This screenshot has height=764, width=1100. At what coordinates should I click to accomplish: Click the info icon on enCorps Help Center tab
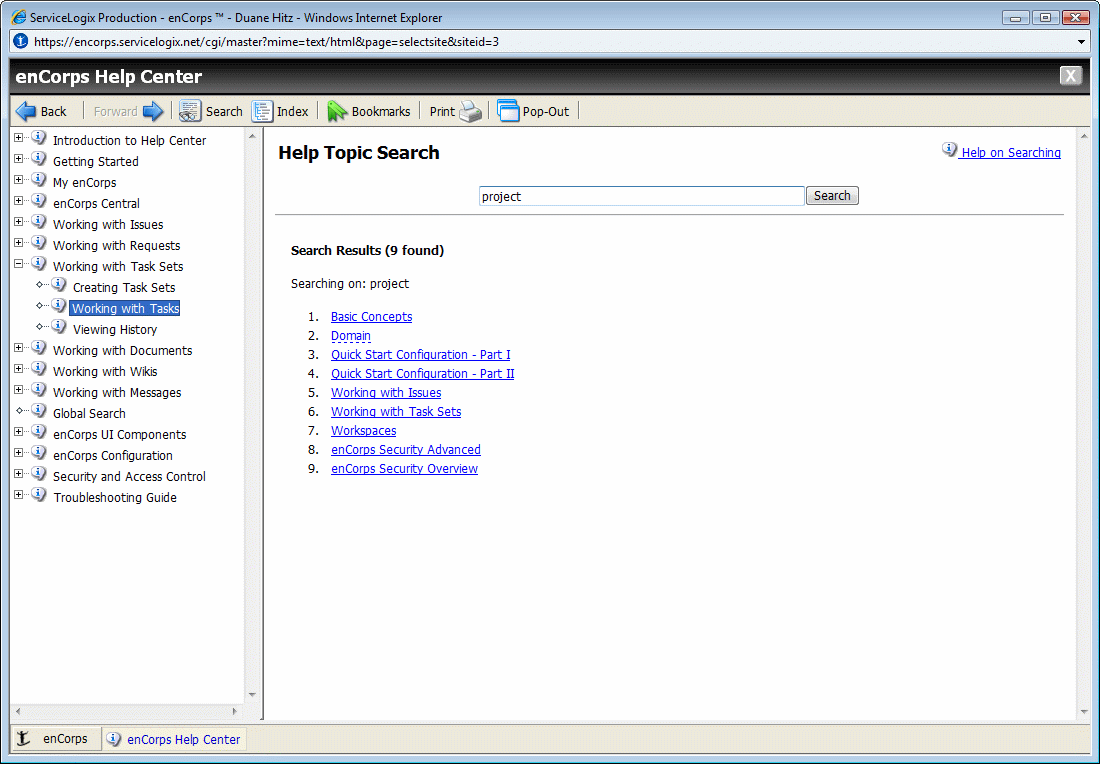click(113, 739)
